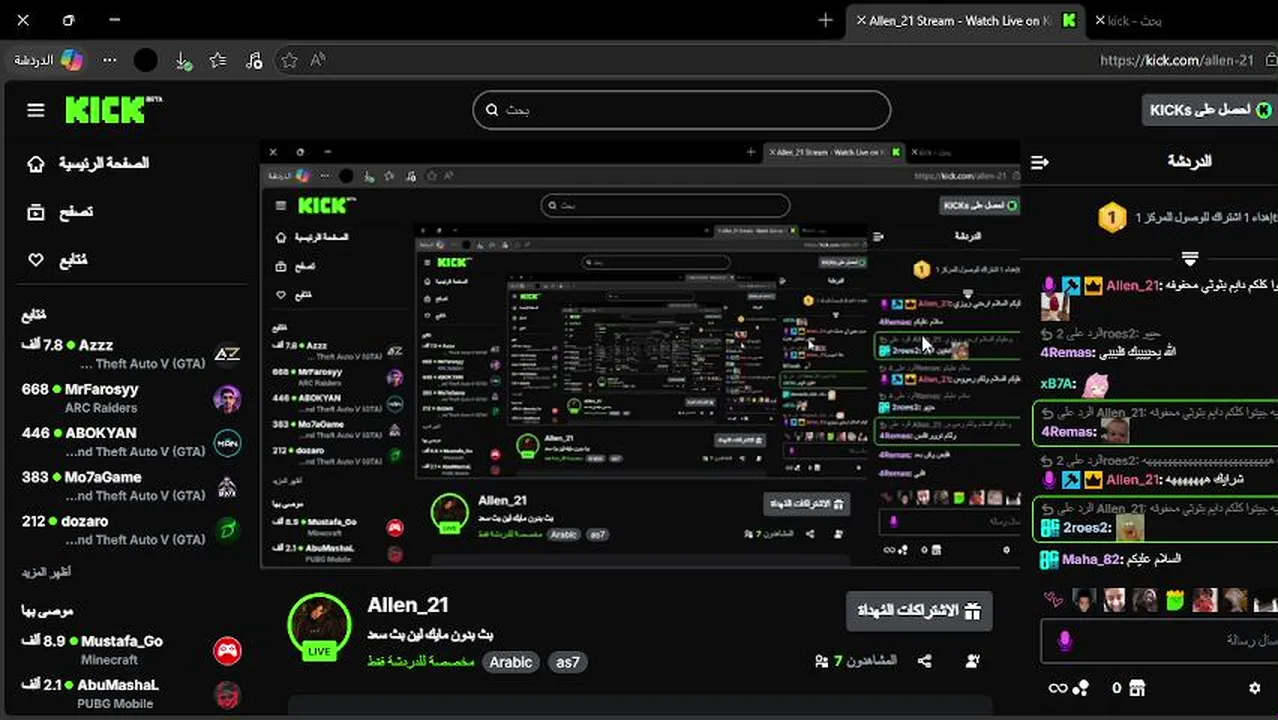This screenshot has width=1278, height=720.
Task: Click the follow user icon below stream
Action: pyautogui.click(x=972, y=661)
